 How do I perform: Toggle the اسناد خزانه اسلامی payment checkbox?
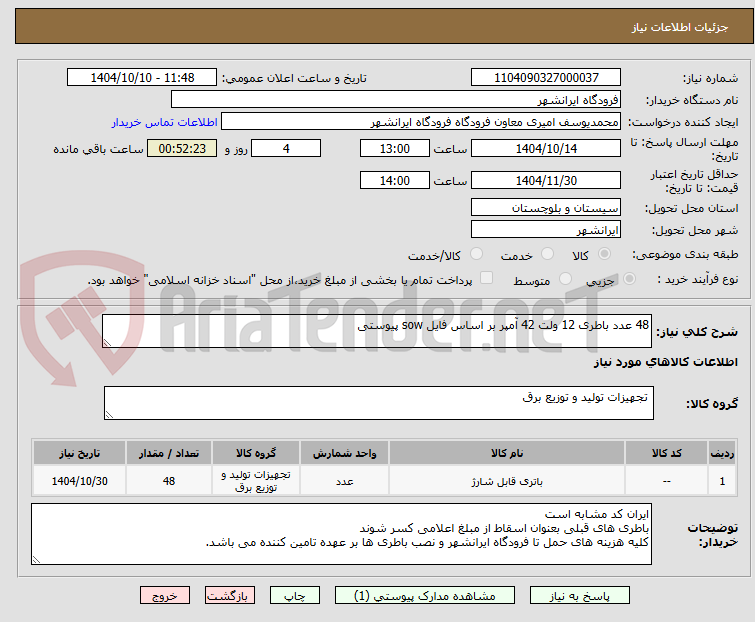tap(487, 278)
